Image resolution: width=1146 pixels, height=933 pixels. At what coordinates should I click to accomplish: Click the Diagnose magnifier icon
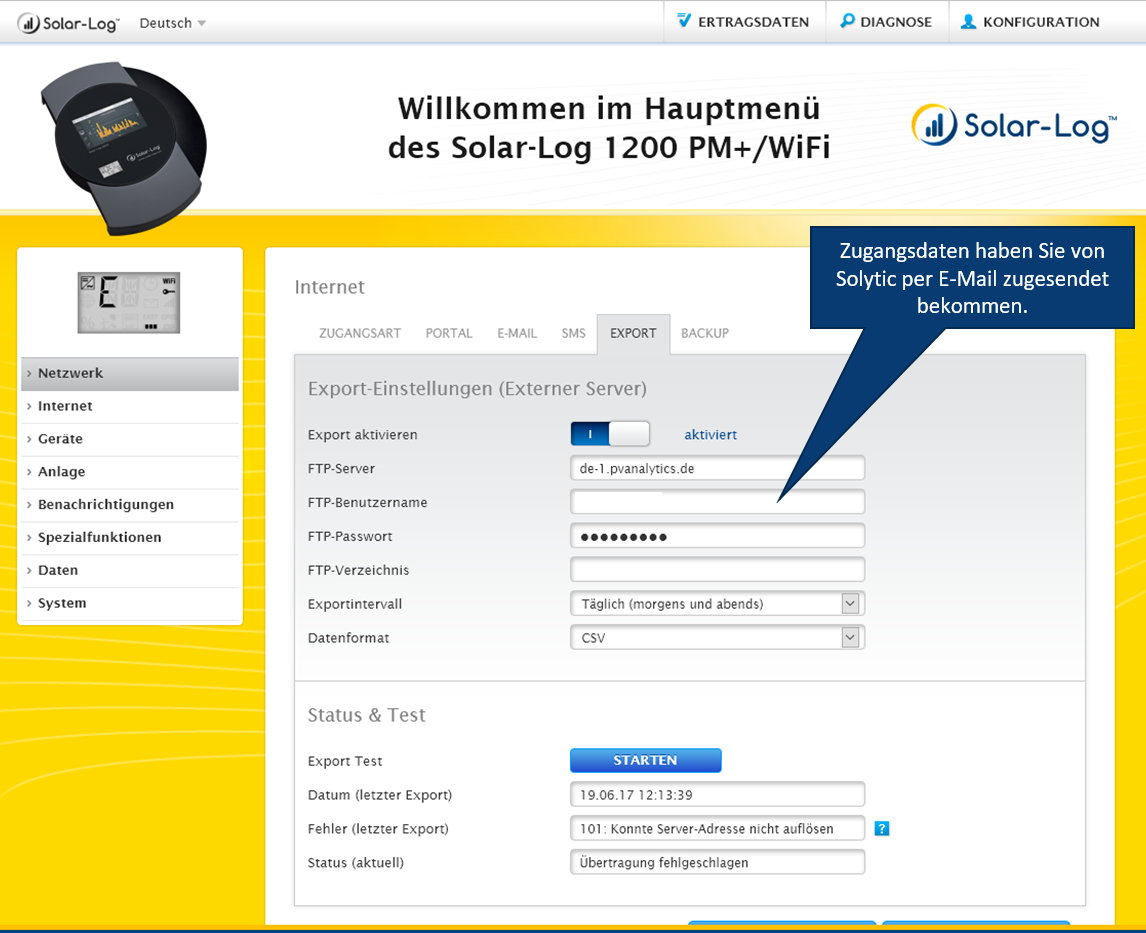[847, 20]
